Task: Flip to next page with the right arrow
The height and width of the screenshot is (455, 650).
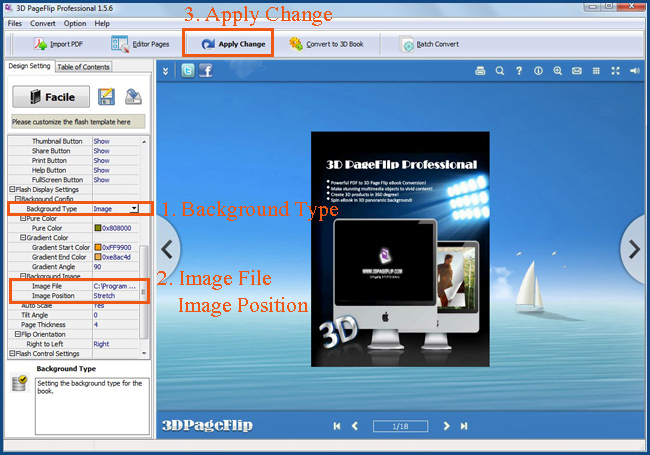Action: pyautogui.click(x=634, y=249)
